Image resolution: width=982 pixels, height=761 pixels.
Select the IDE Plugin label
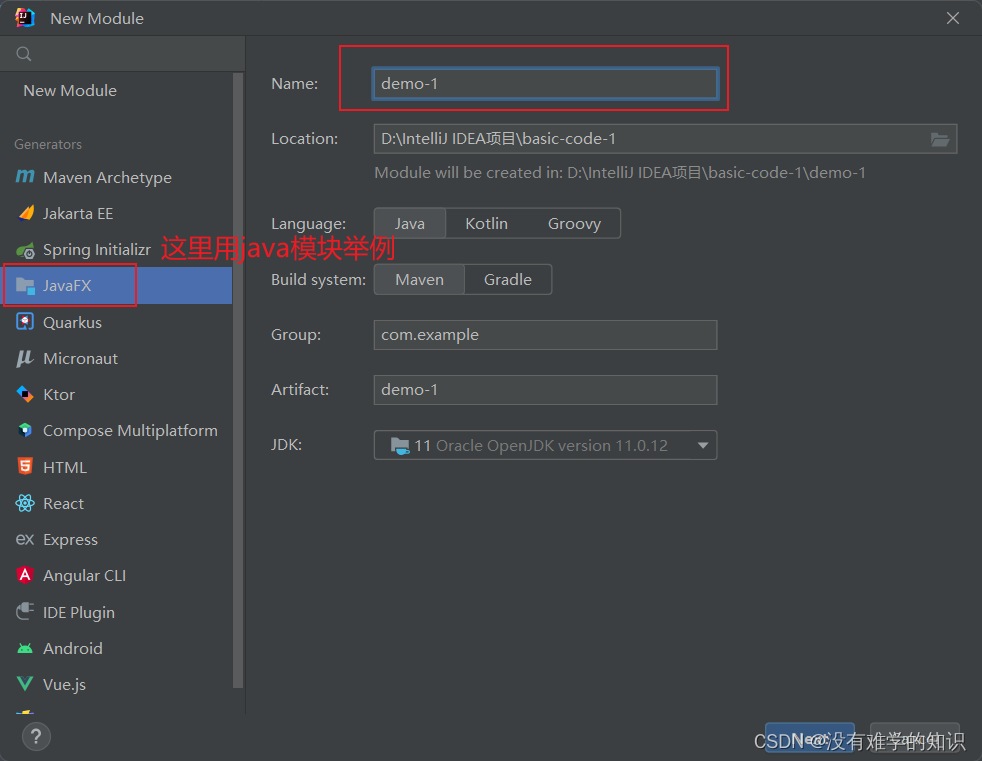[x=79, y=613]
